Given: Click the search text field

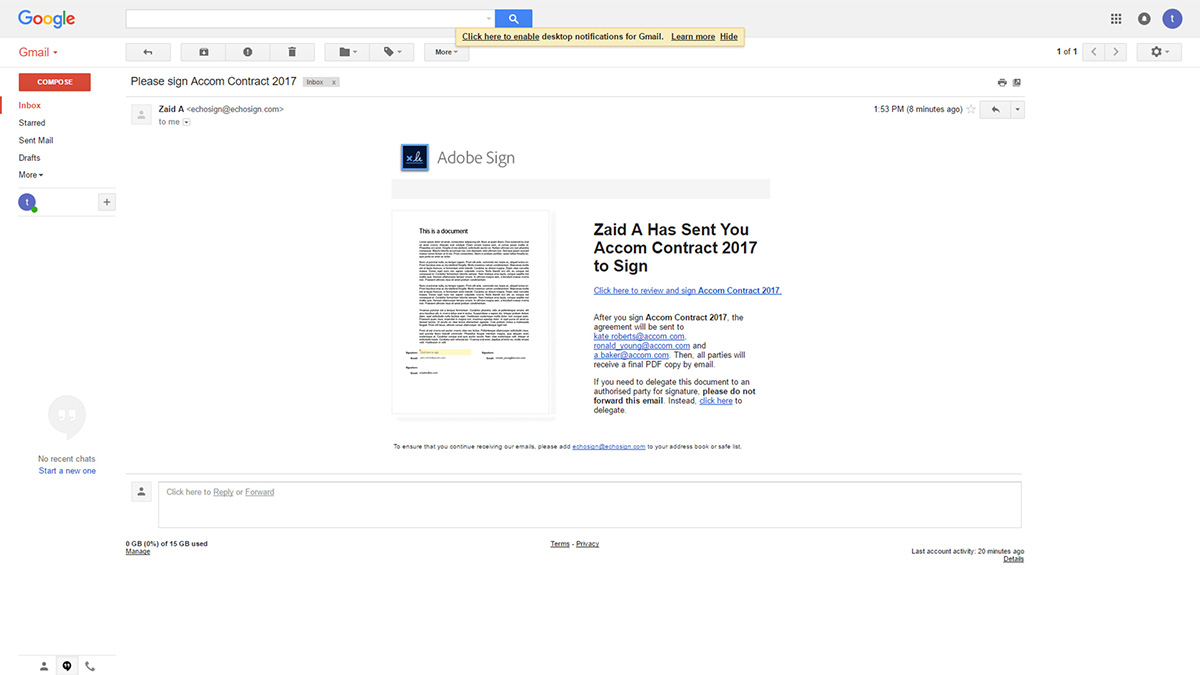Looking at the screenshot, I should 305,18.
